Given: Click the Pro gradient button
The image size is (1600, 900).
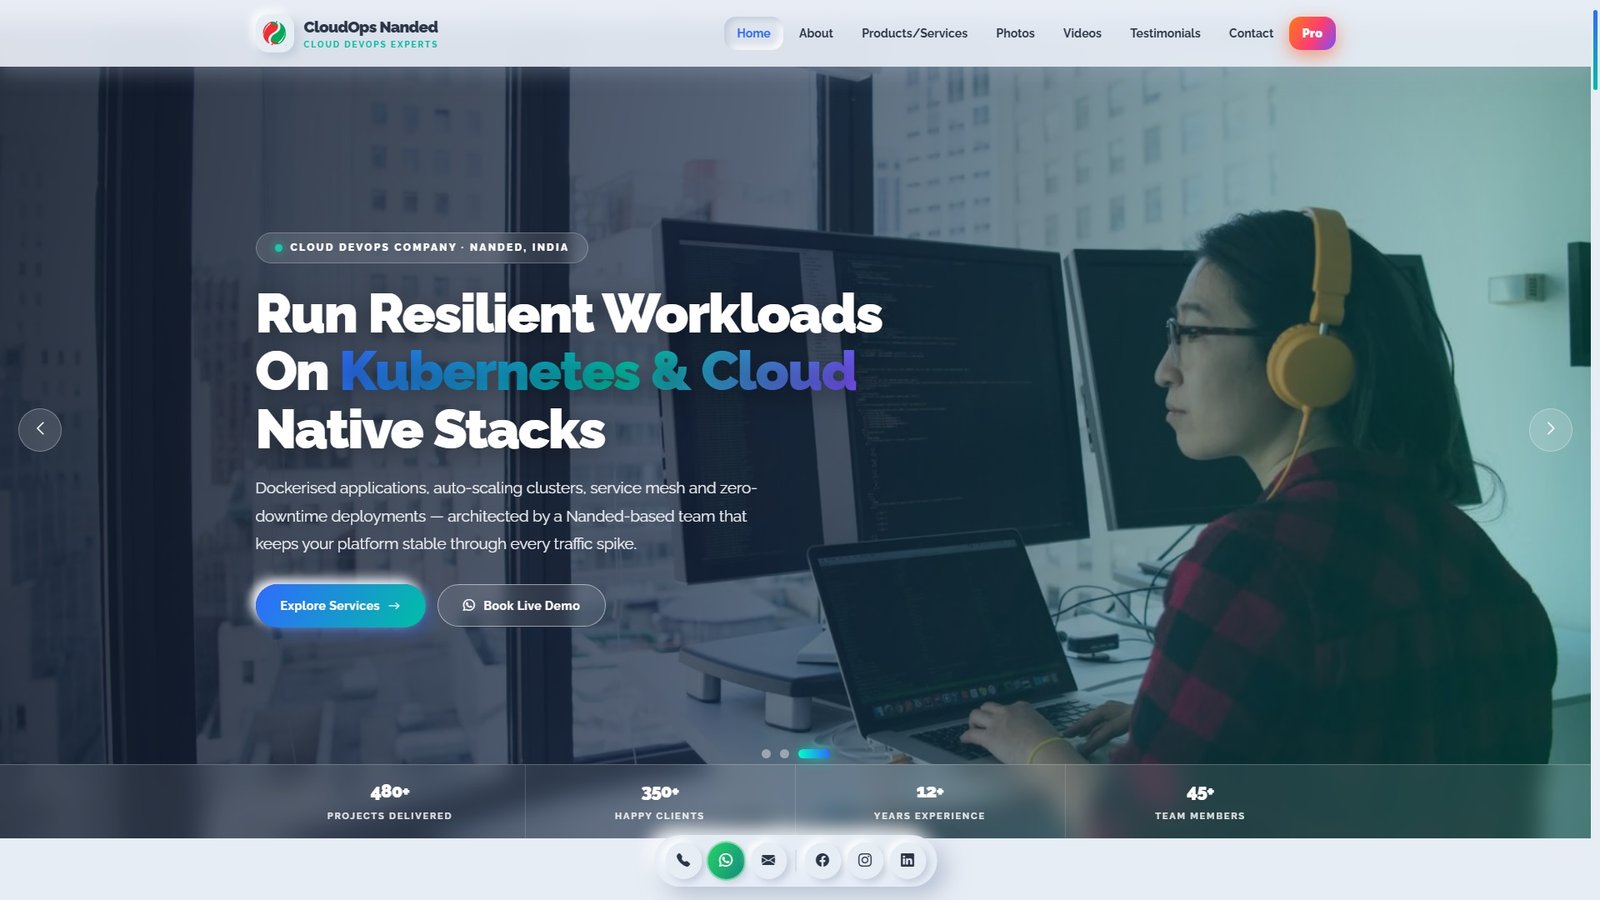Looking at the screenshot, I should pyautogui.click(x=1312, y=33).
